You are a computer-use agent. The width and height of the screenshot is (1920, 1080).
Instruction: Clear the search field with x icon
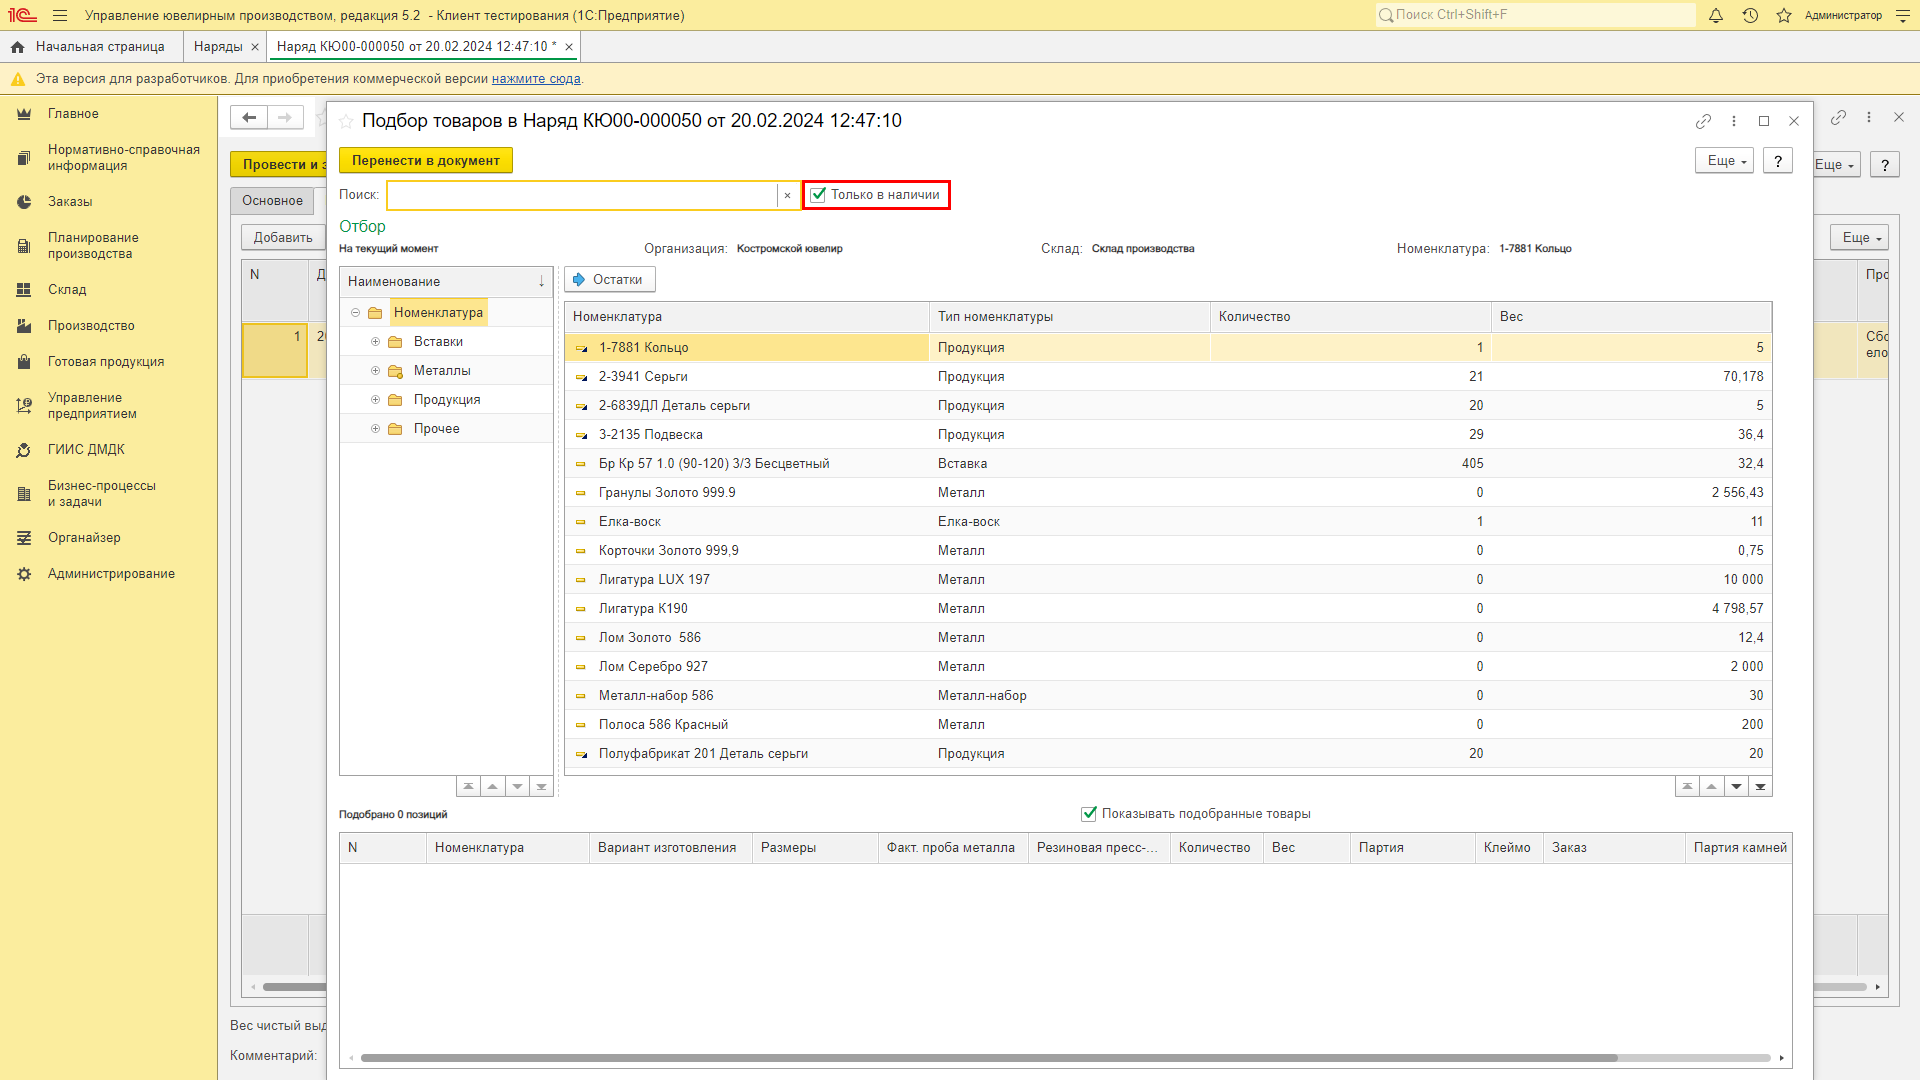click(x=787, y=195)
